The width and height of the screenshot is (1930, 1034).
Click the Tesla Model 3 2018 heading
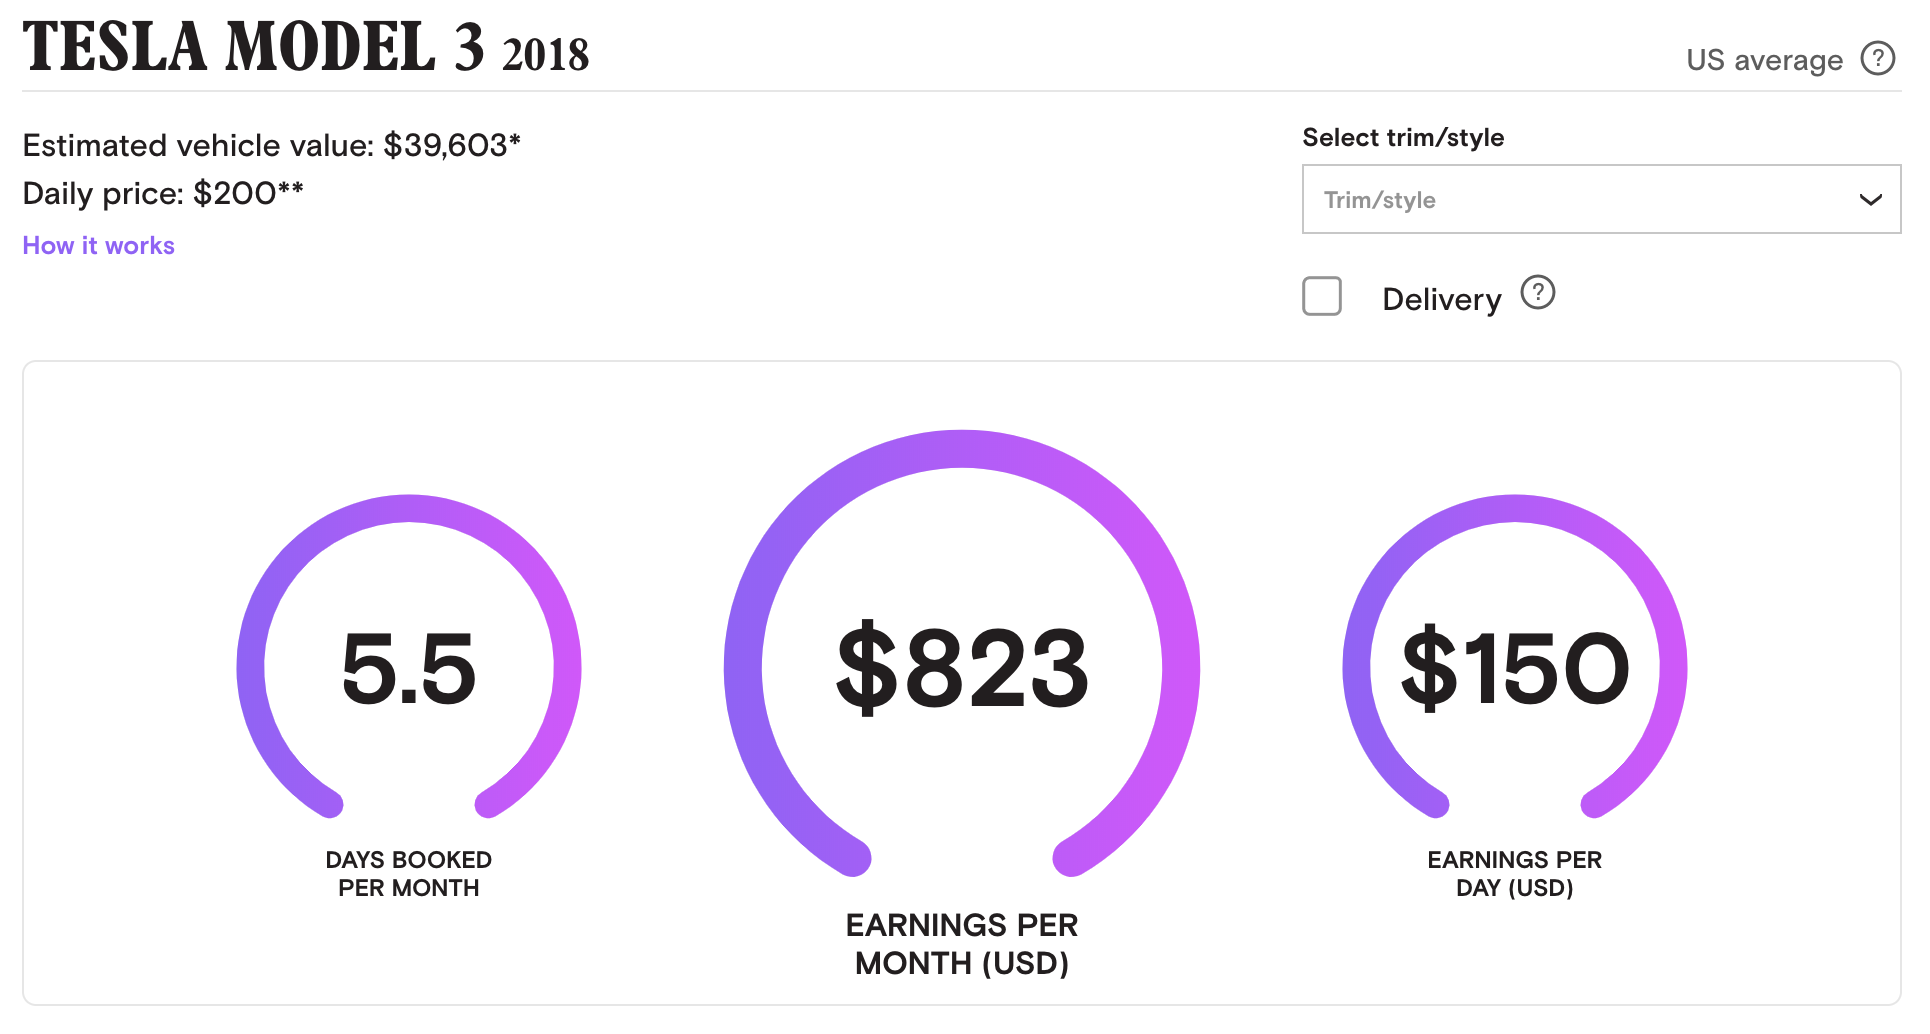[306, 47]
